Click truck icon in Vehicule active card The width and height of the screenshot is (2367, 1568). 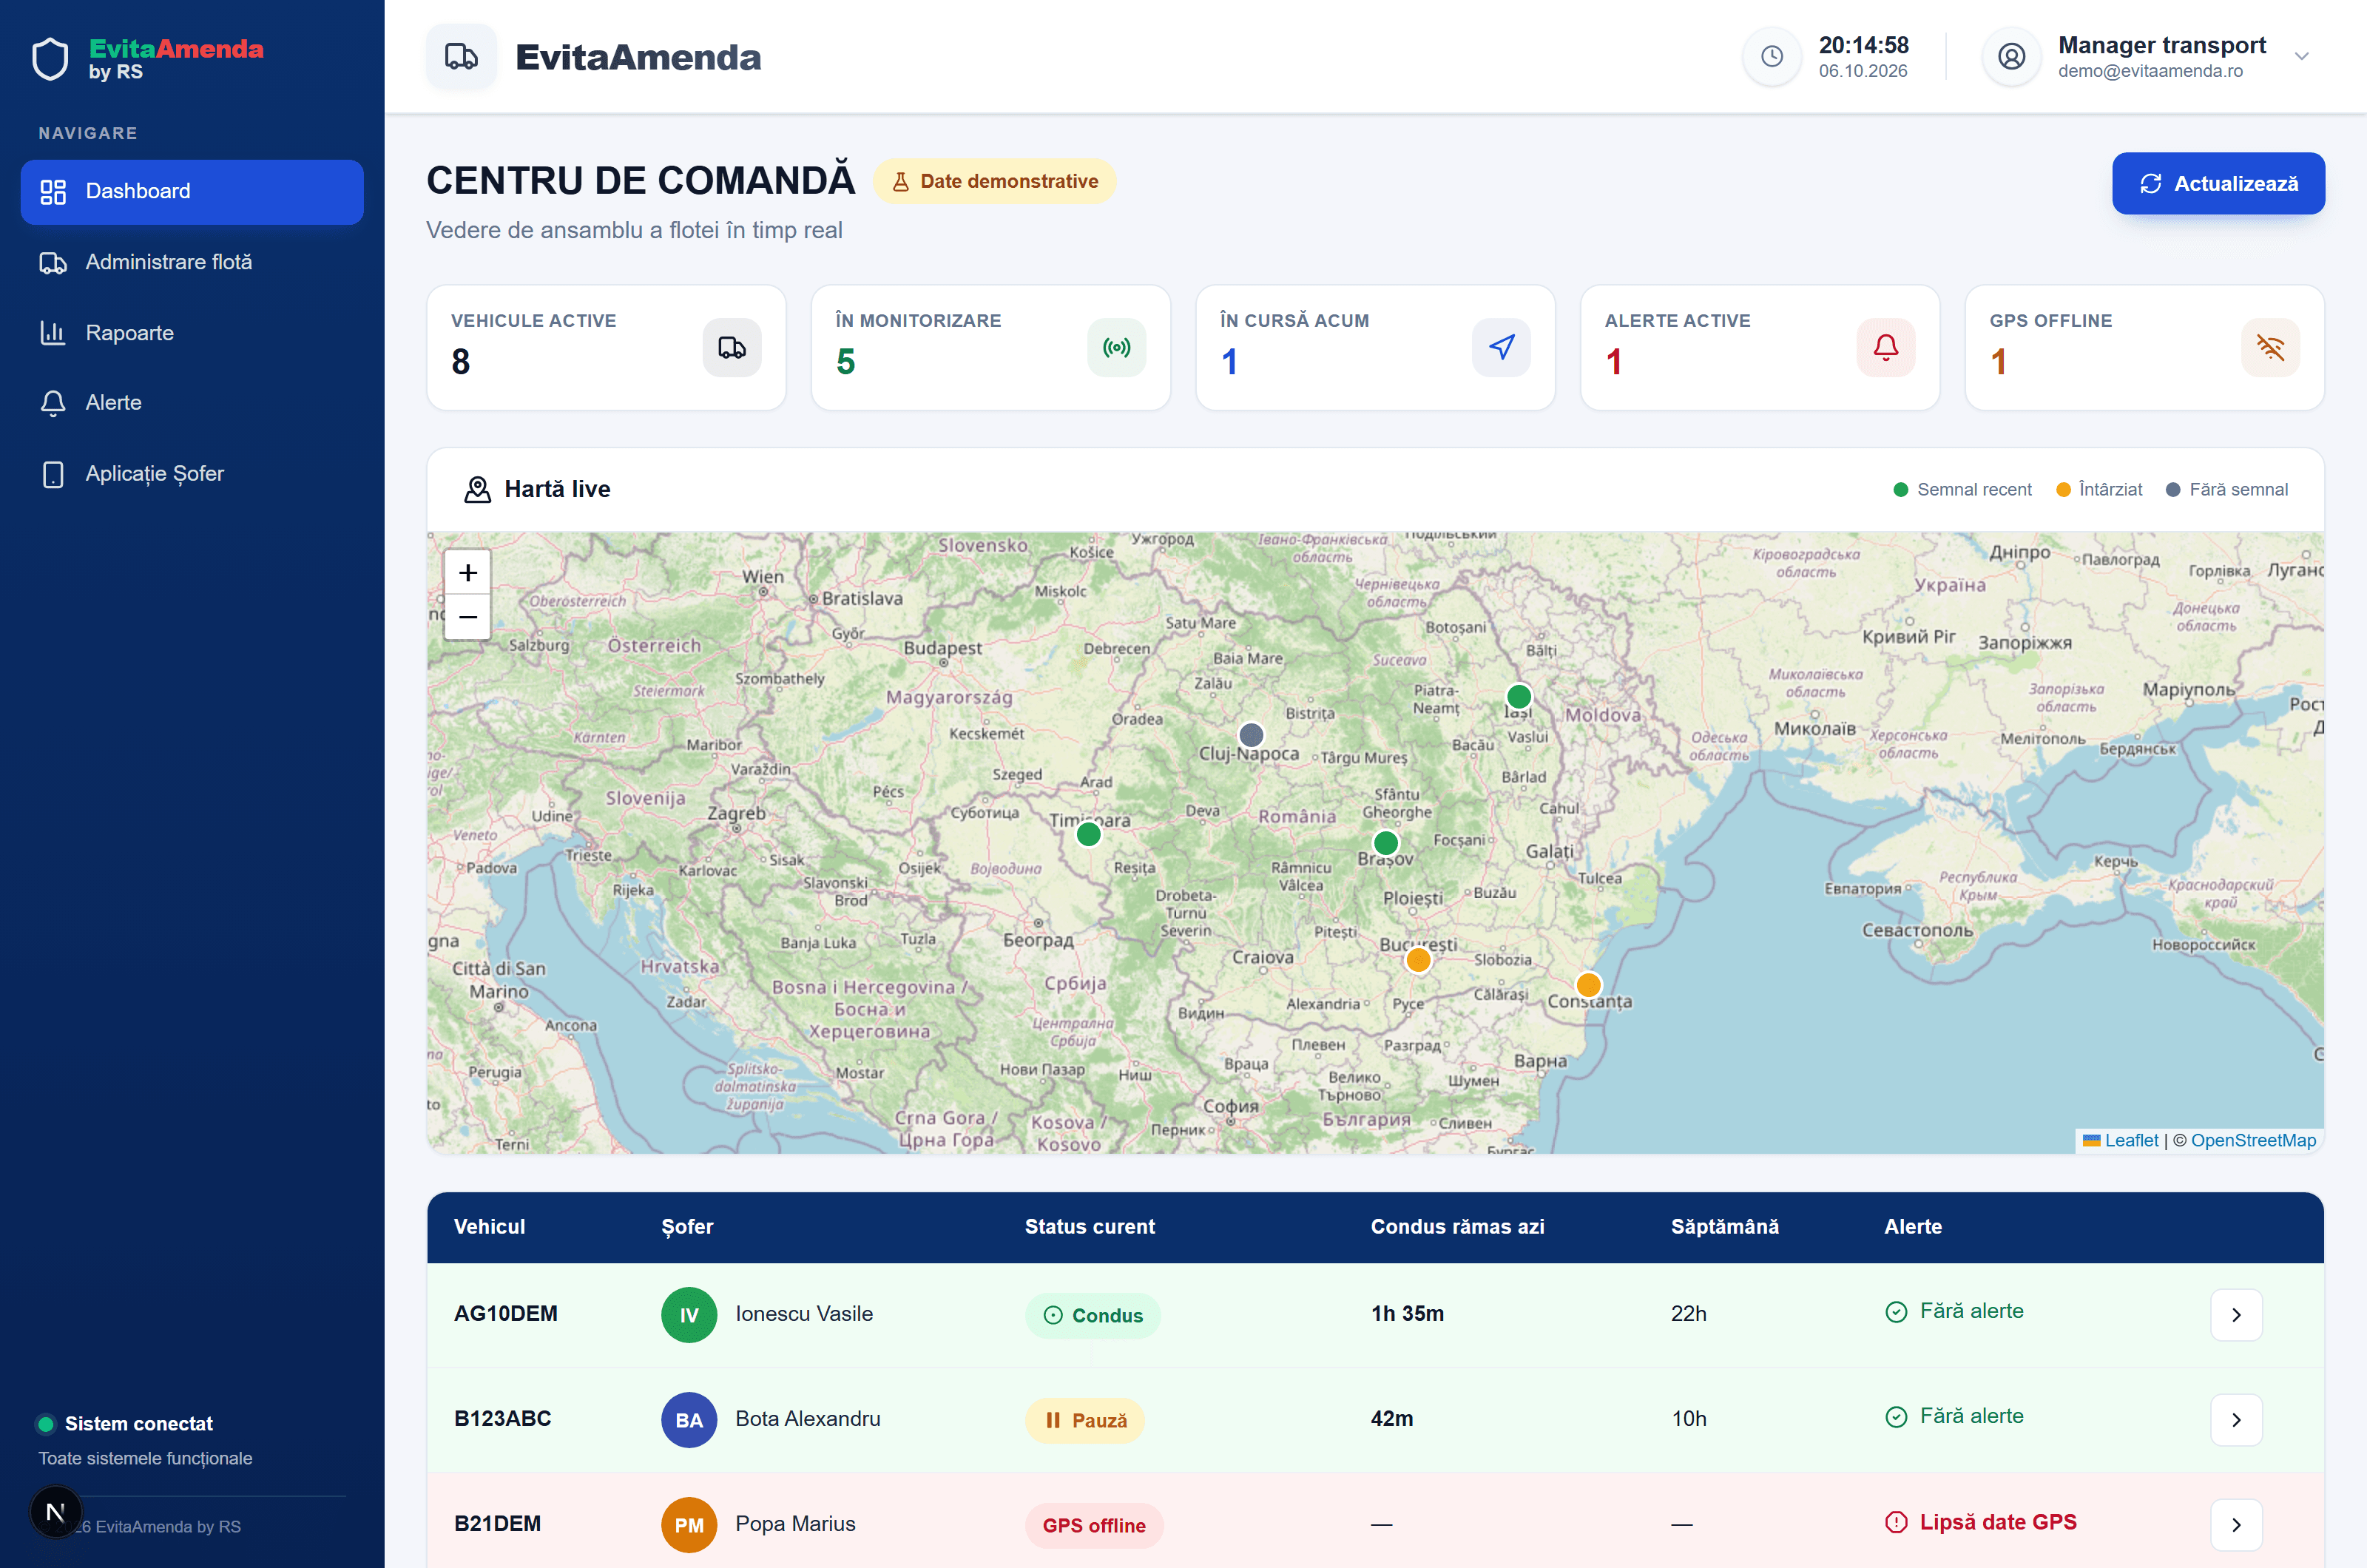(x=732, y=348)
